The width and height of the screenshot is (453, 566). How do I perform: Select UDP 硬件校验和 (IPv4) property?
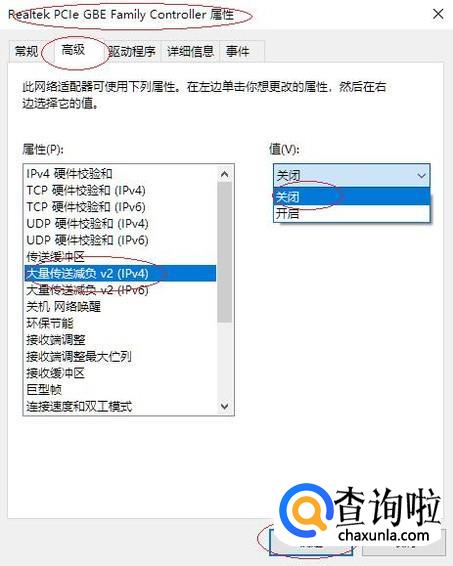tap(121, 223)
